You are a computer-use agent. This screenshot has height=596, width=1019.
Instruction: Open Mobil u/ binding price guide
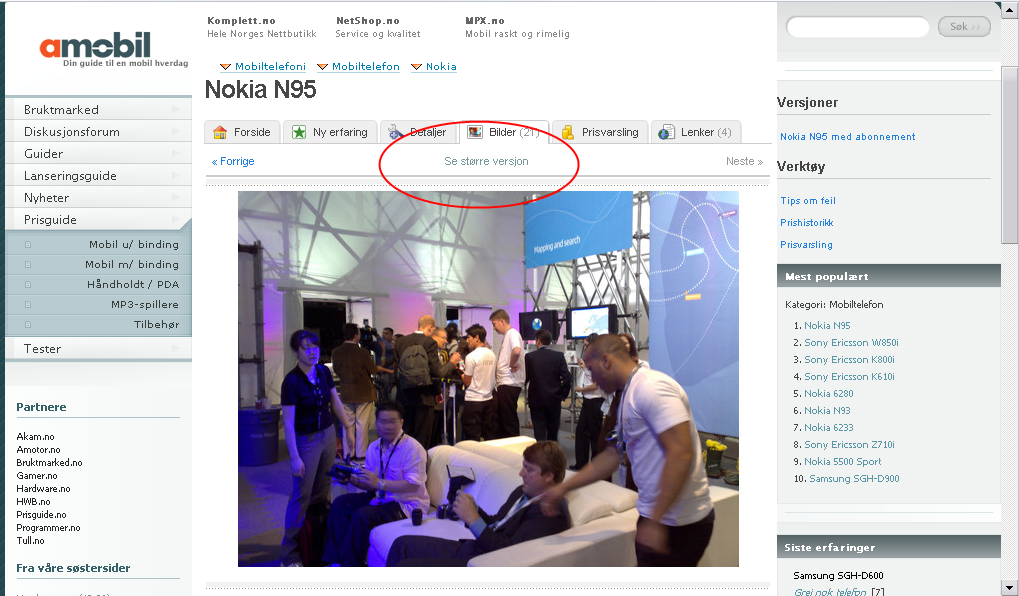tap(134, 244)
